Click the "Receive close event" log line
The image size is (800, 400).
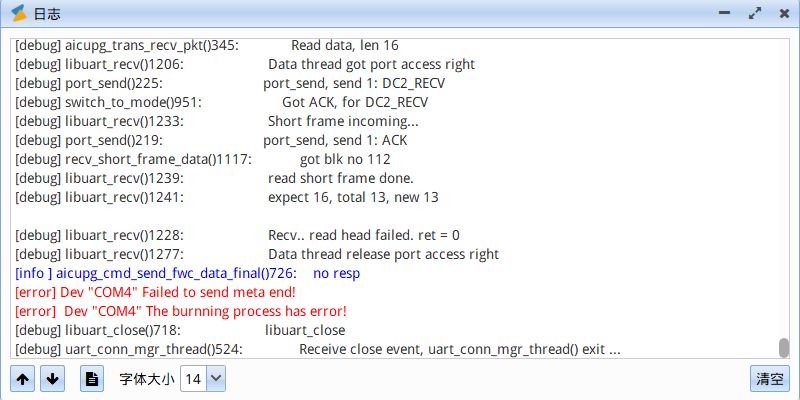pos(318,349)
